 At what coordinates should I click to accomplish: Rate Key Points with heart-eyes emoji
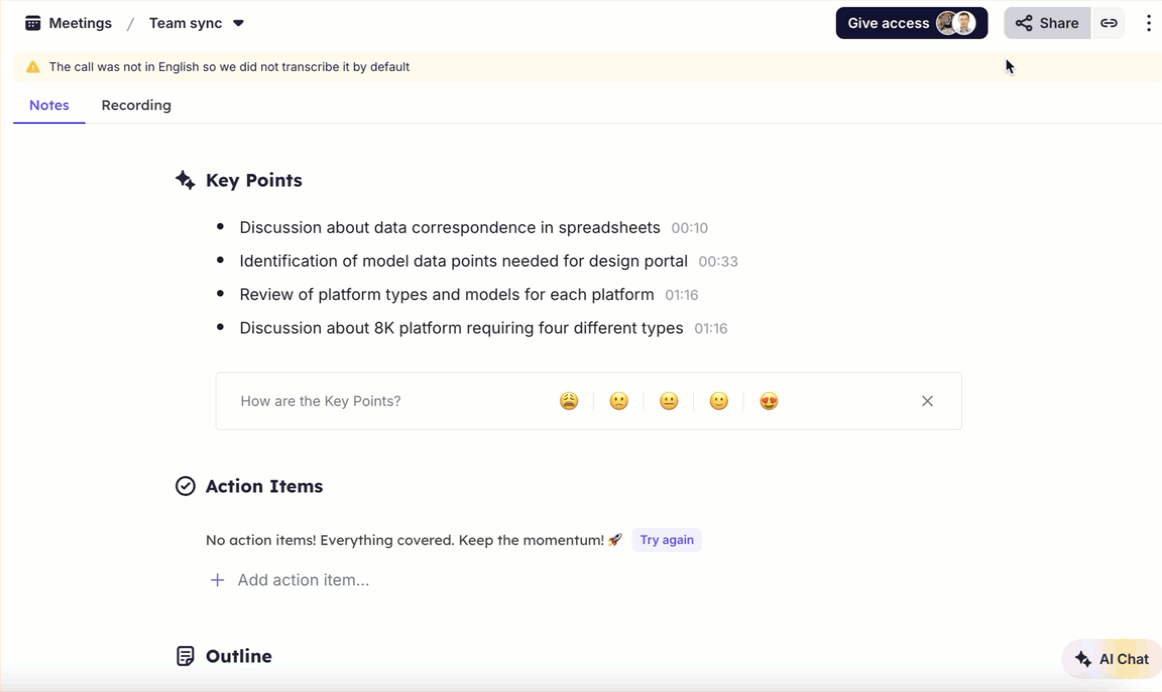click(x=768, y=401)
